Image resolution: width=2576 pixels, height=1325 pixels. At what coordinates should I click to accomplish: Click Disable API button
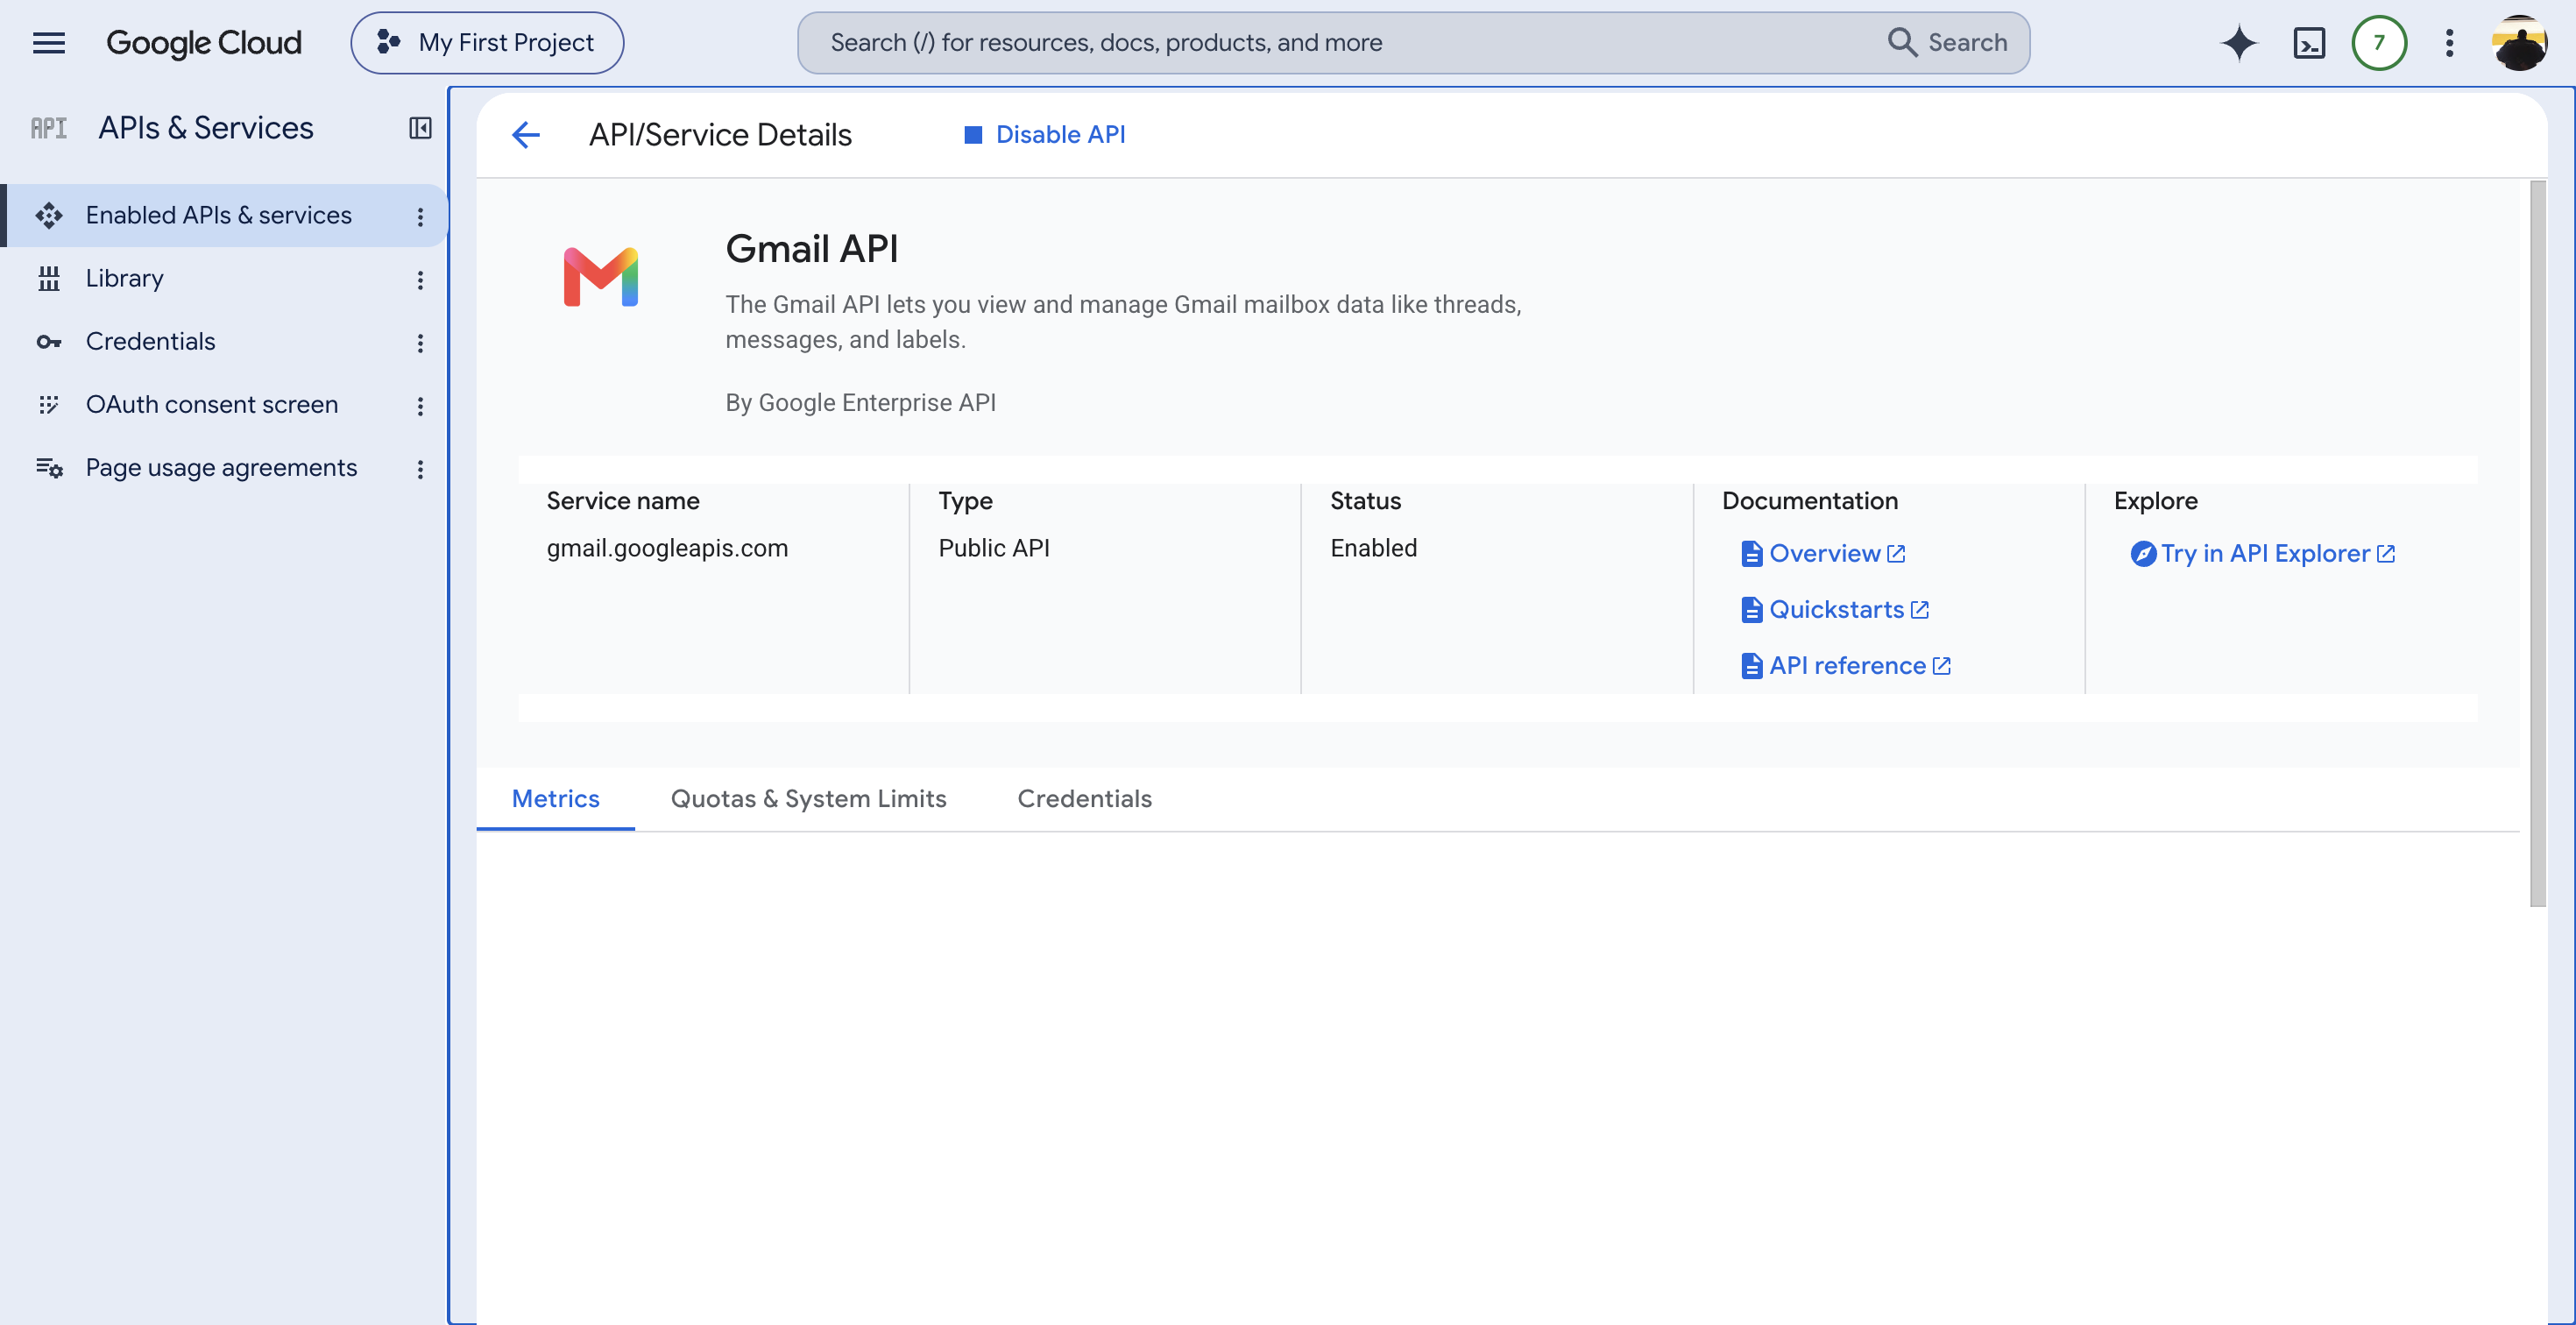(1045, 134)
